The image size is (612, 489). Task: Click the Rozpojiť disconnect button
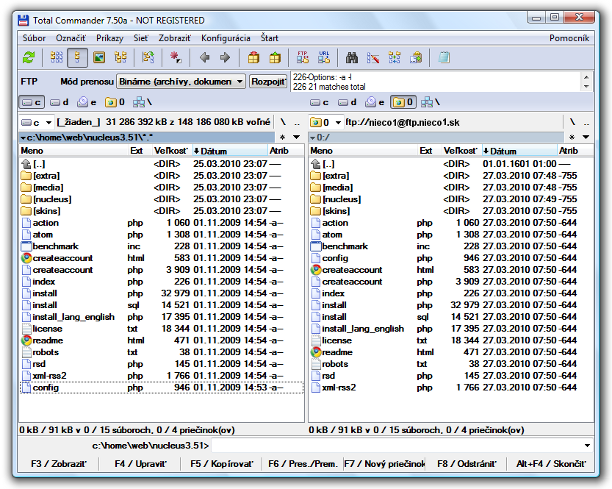tap(269, 82)
